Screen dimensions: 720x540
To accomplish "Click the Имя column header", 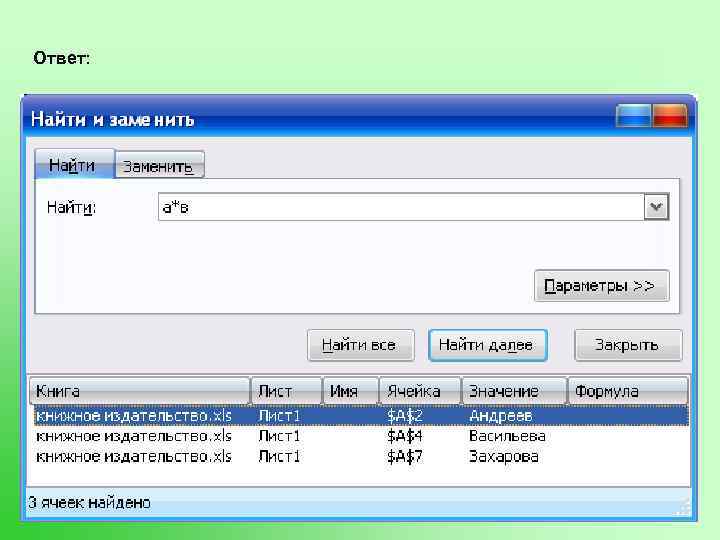I will [x=350, y=391].
